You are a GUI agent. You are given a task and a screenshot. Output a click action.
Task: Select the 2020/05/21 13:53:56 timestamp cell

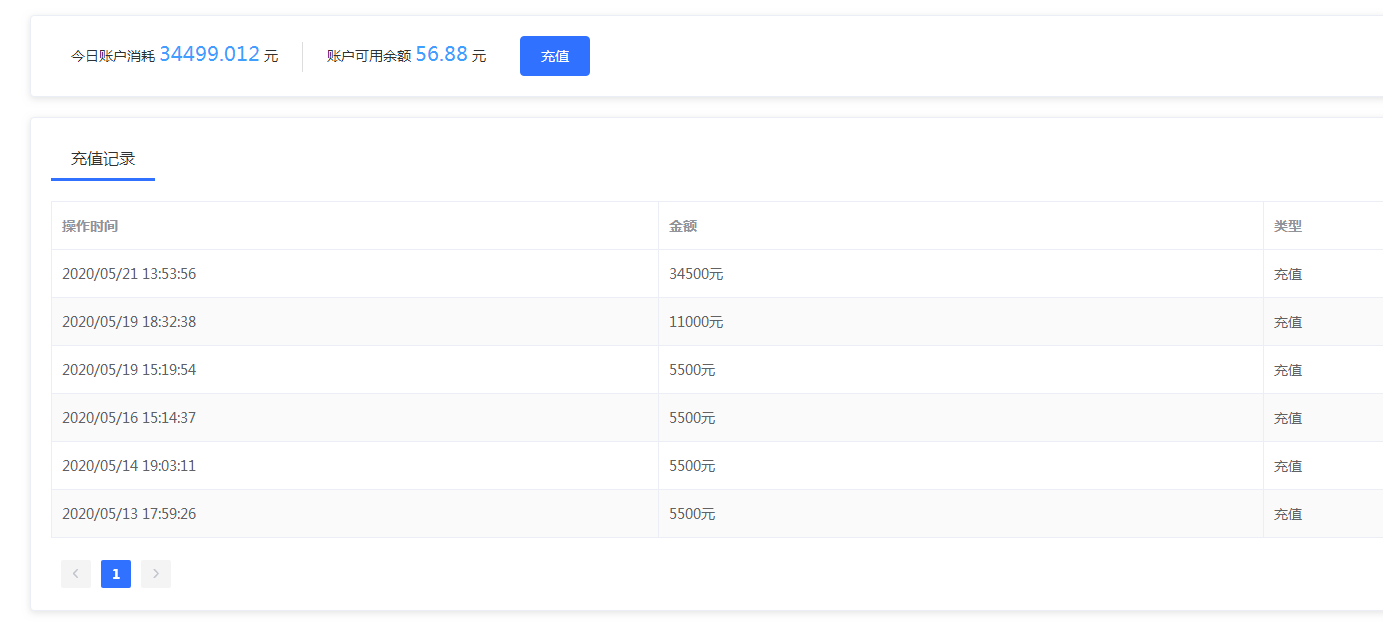pyautogui.click(x=129, y=274)
